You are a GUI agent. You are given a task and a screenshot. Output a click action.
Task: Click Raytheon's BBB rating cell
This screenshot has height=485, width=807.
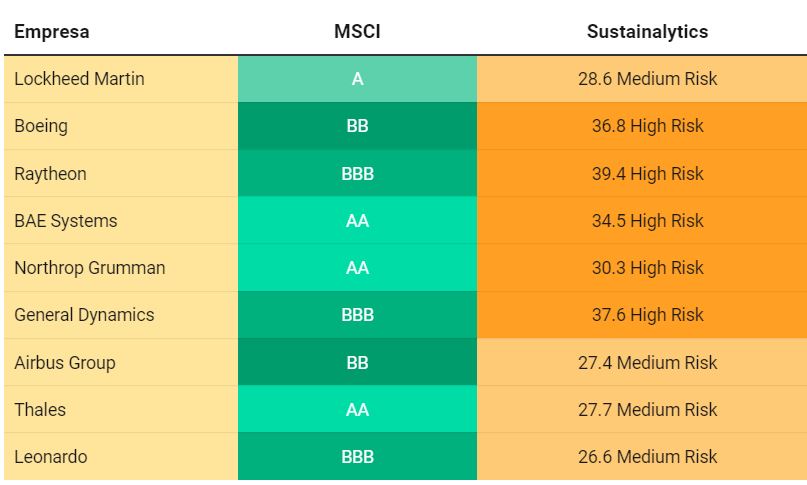pos(357,174)
